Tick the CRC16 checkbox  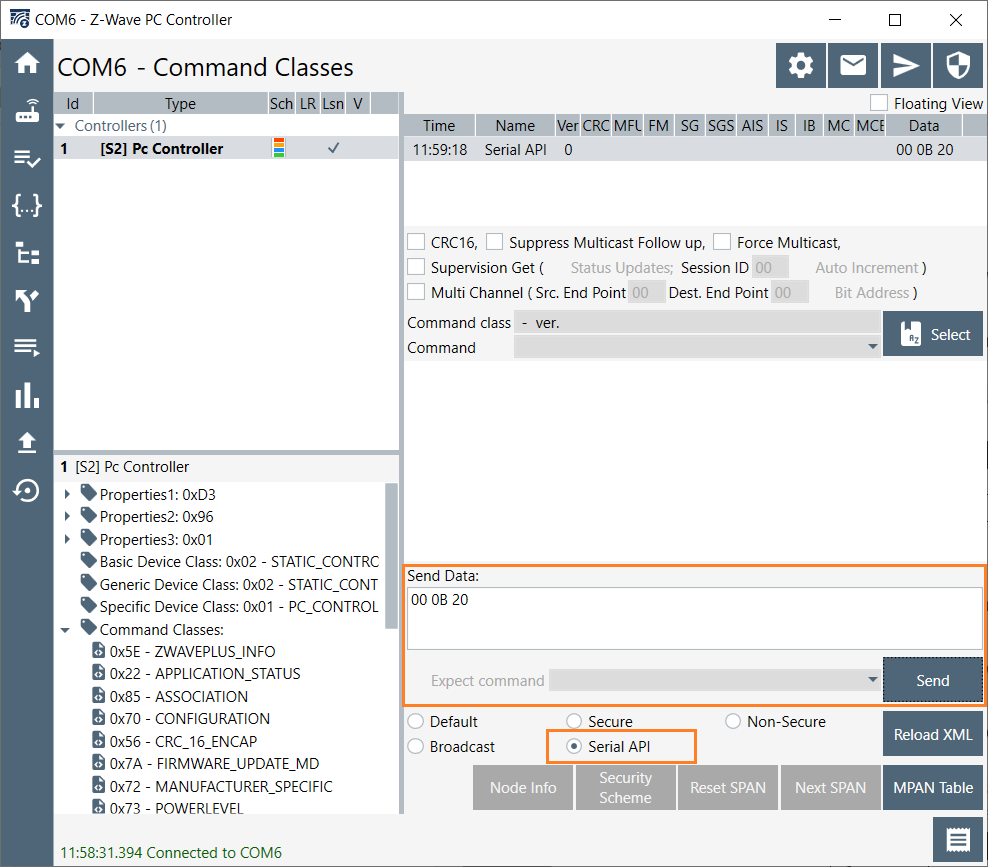click(416, 242)
